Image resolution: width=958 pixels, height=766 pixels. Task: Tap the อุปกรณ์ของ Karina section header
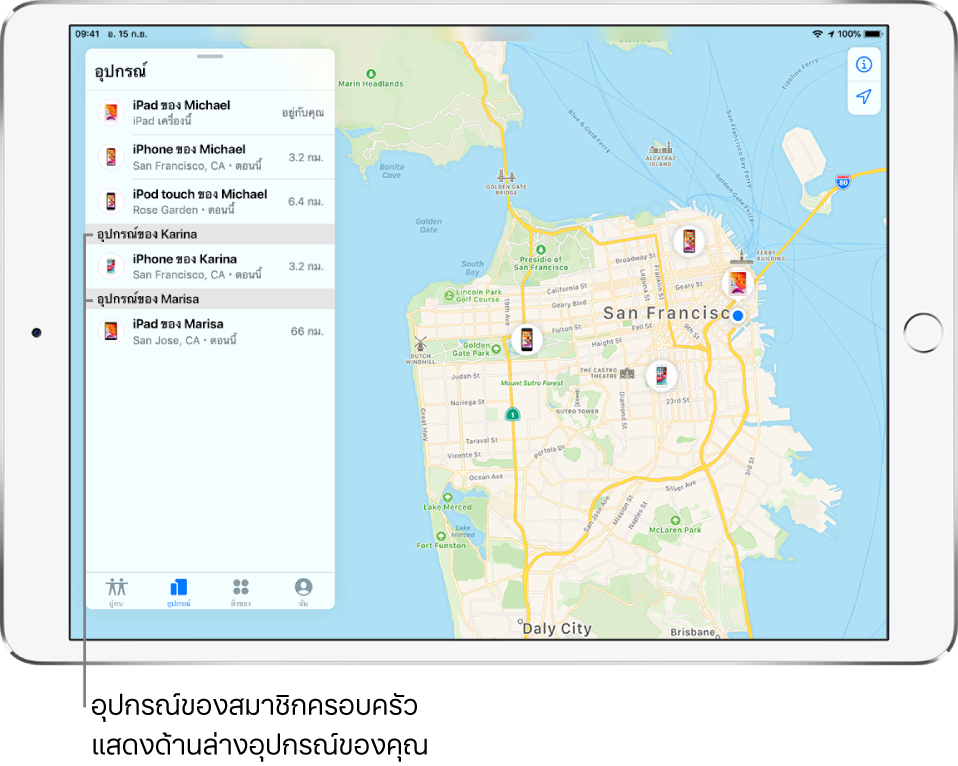click(x=210, y=234)
